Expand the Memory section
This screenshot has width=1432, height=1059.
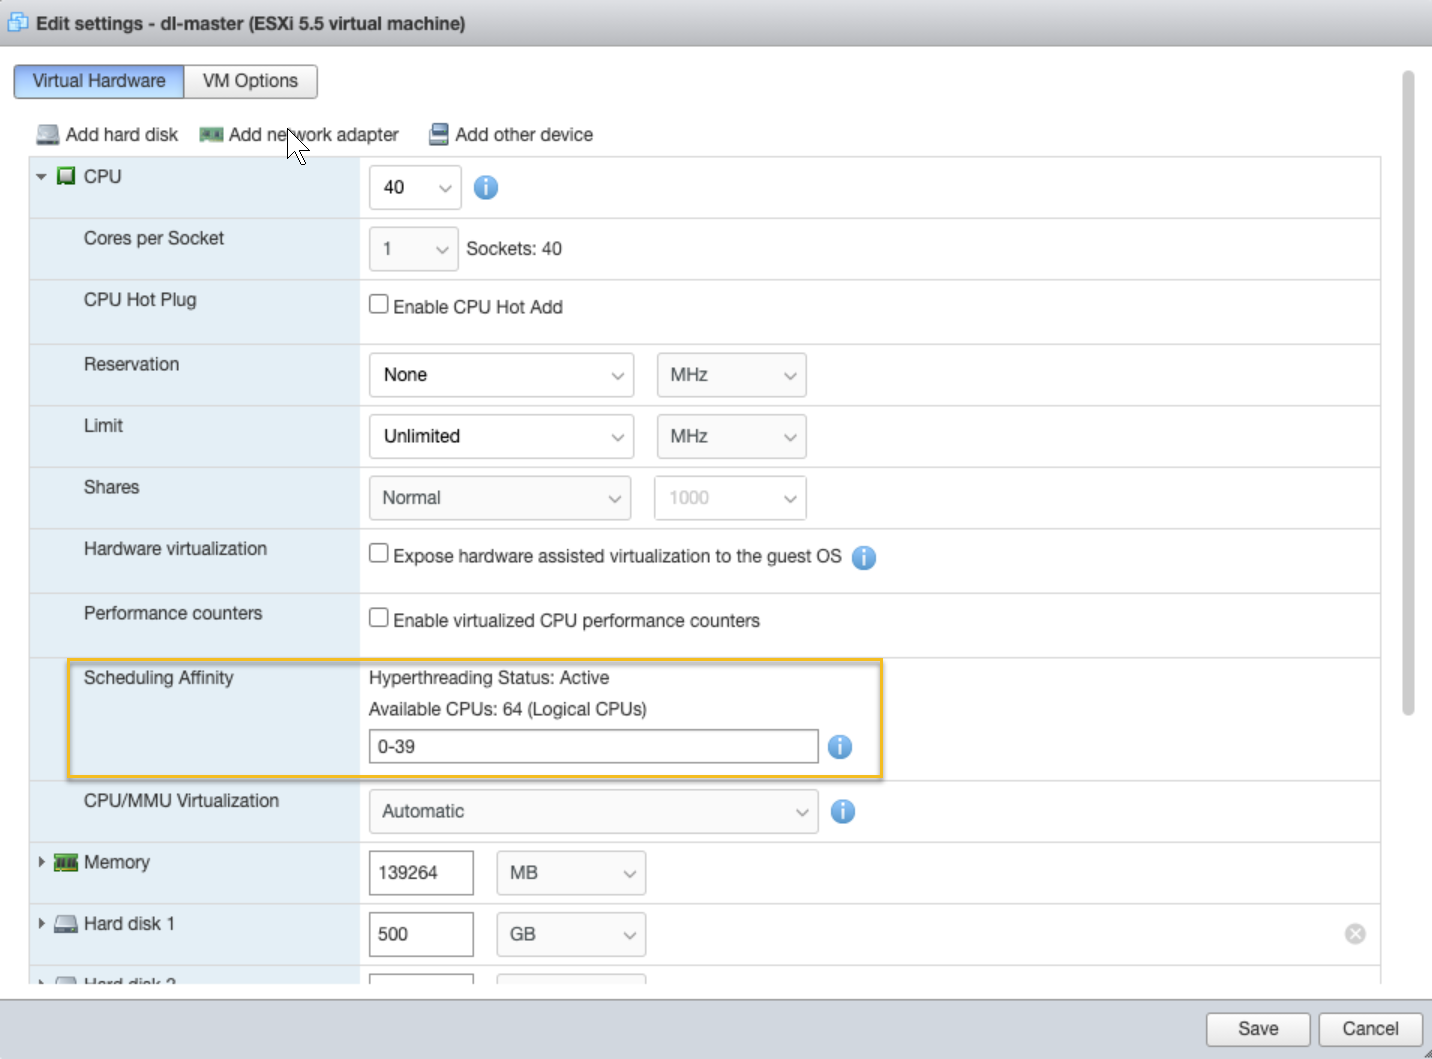pos(41,862)
